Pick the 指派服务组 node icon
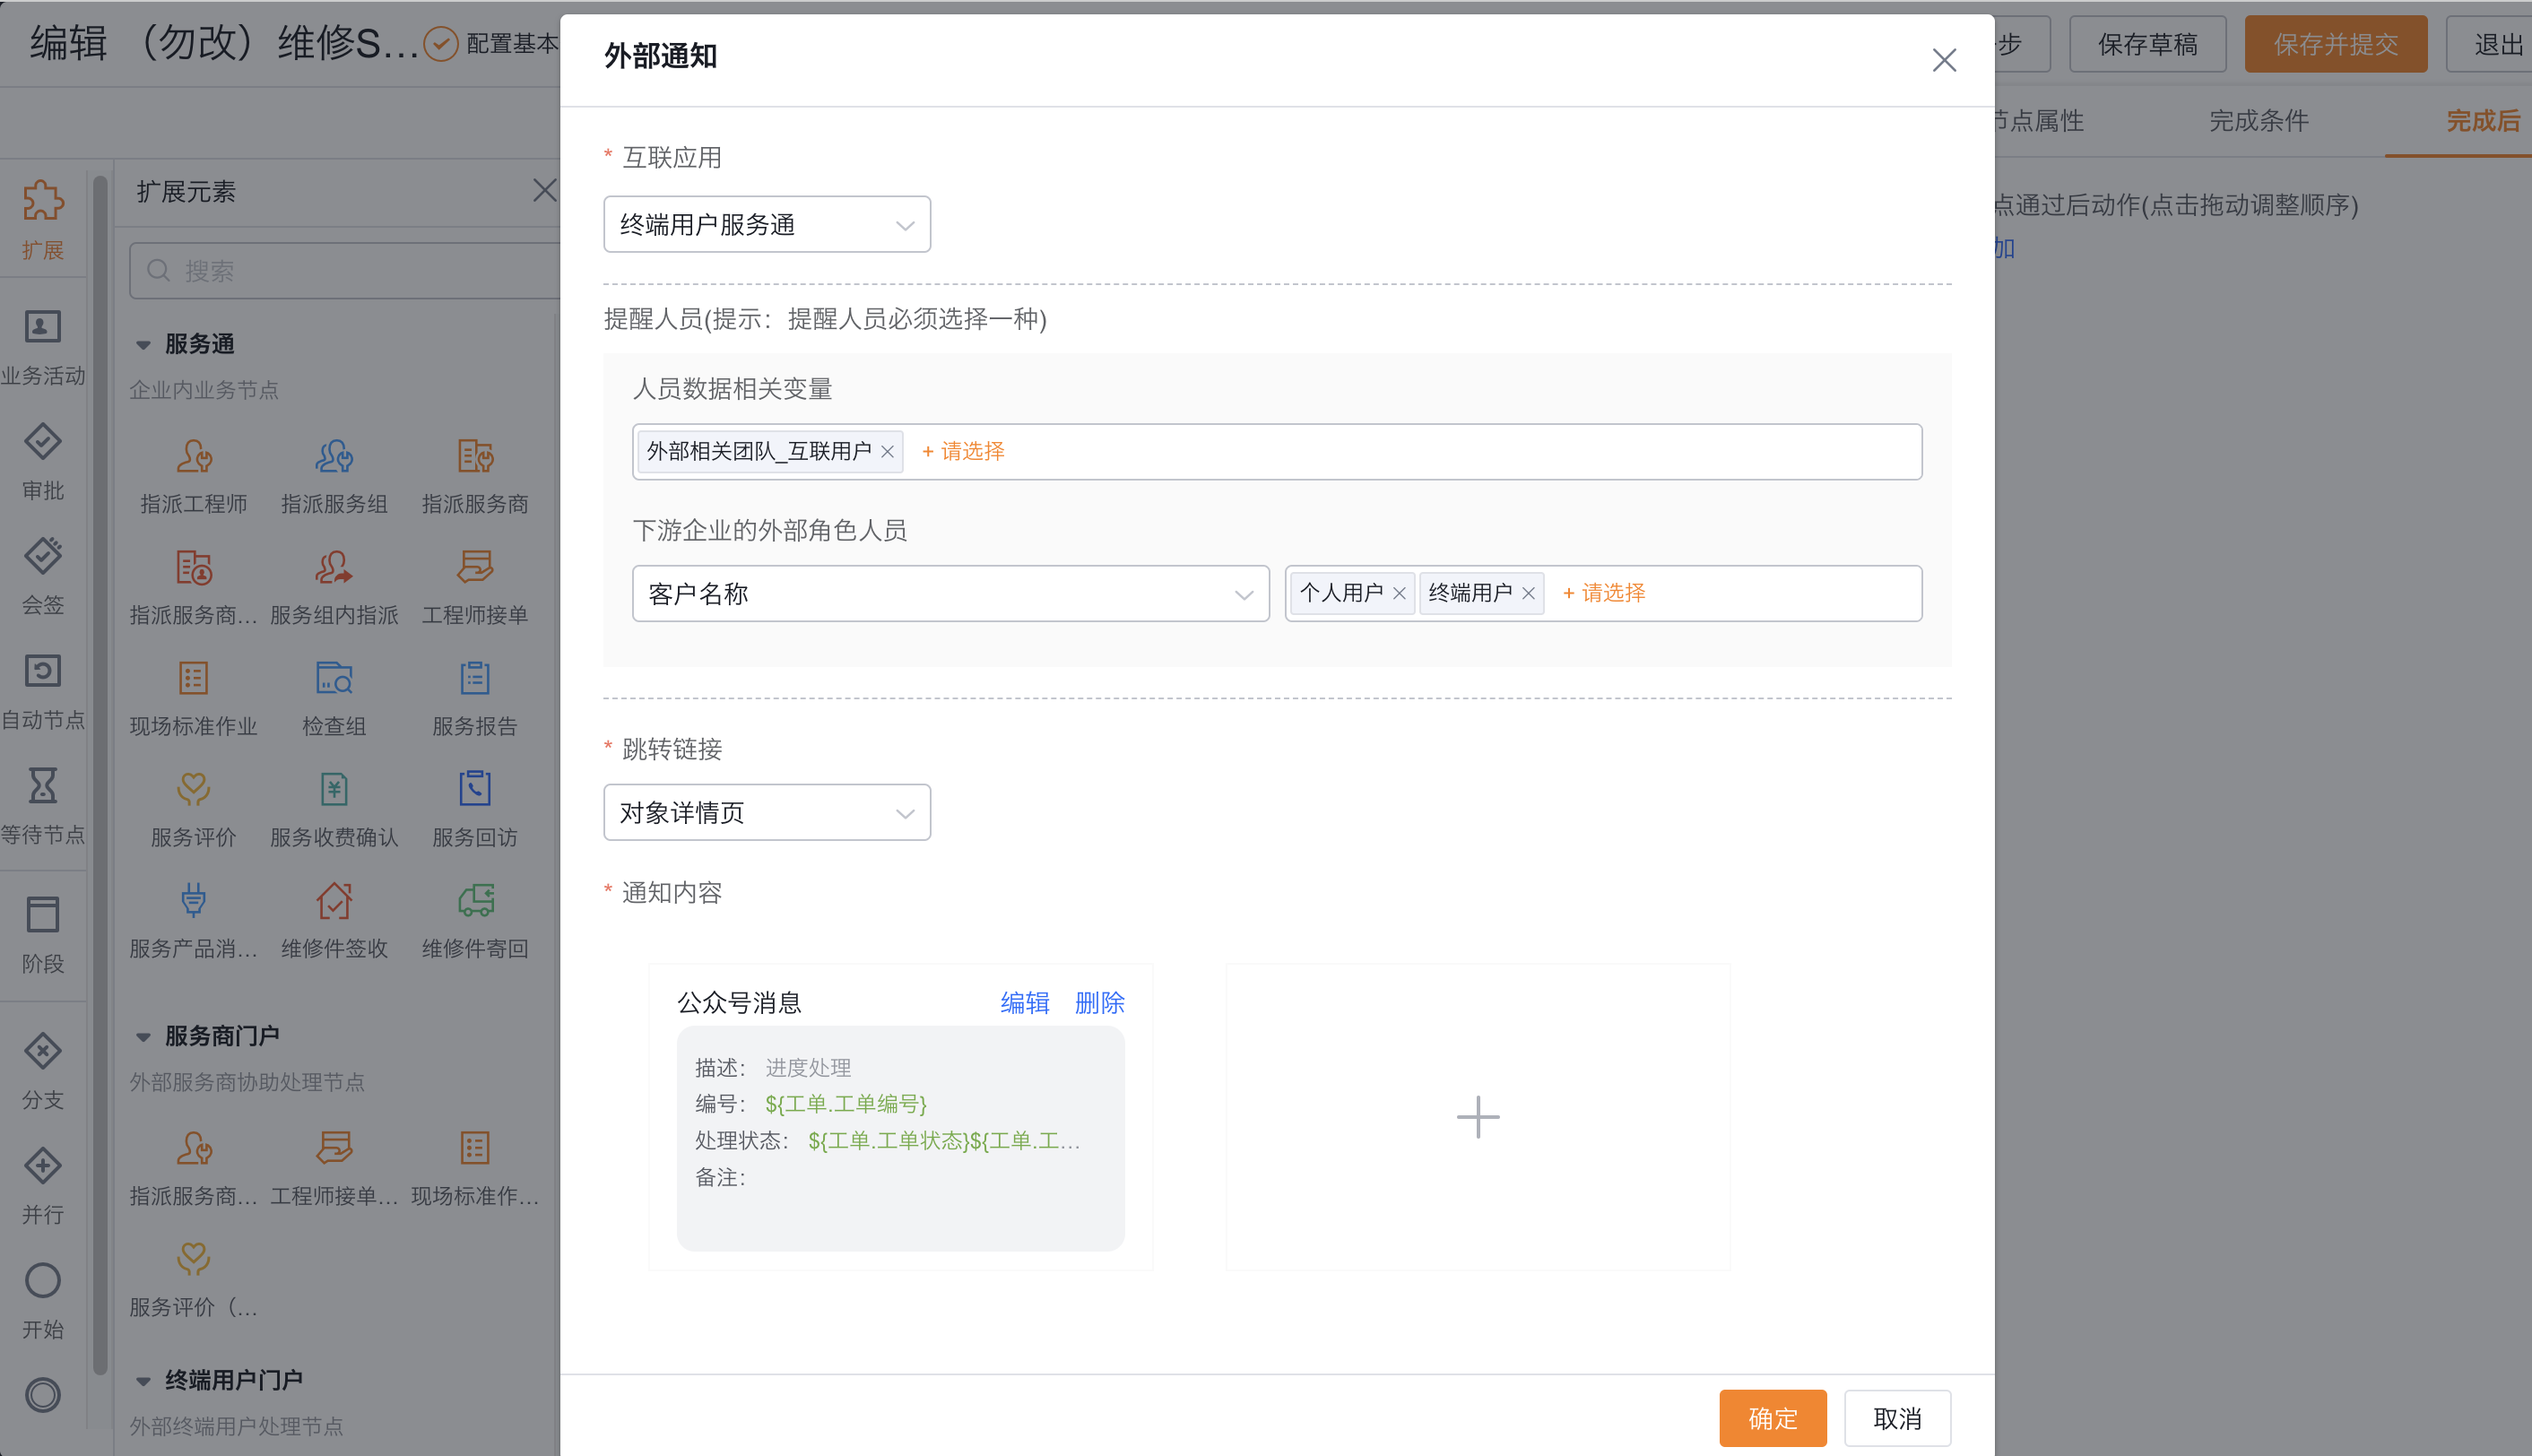 click(x=334, y=456)
